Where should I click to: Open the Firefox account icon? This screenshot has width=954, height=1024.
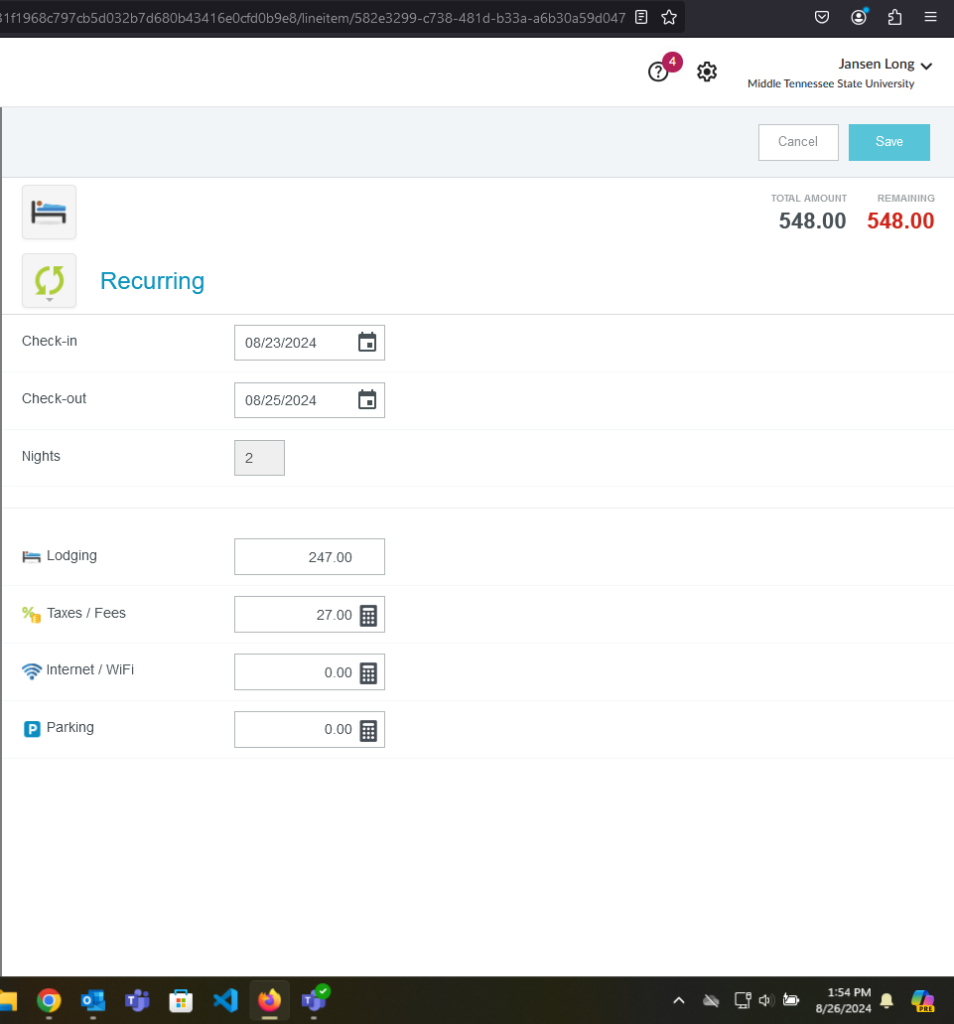pos(859,18)
